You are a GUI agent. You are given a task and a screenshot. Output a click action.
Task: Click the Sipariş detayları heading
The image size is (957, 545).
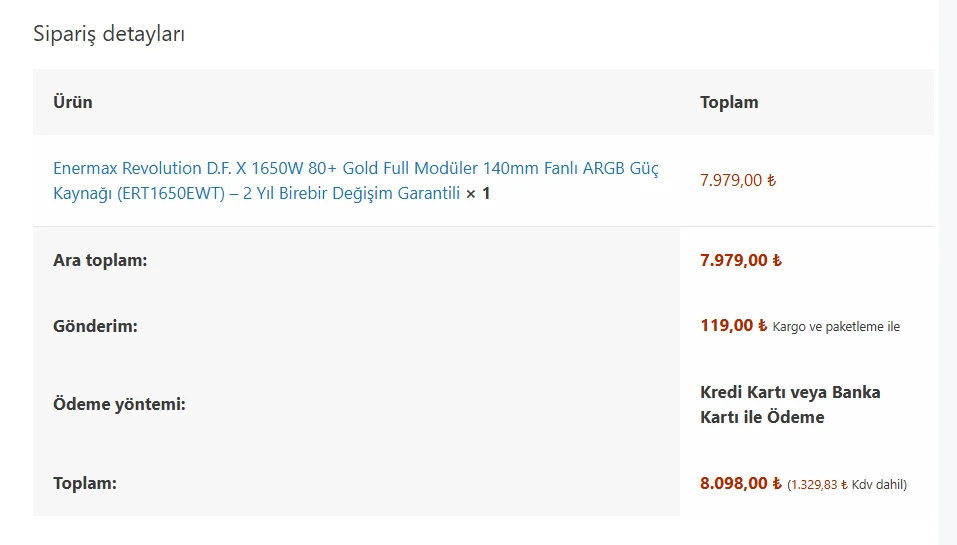(x=109, y=34)
